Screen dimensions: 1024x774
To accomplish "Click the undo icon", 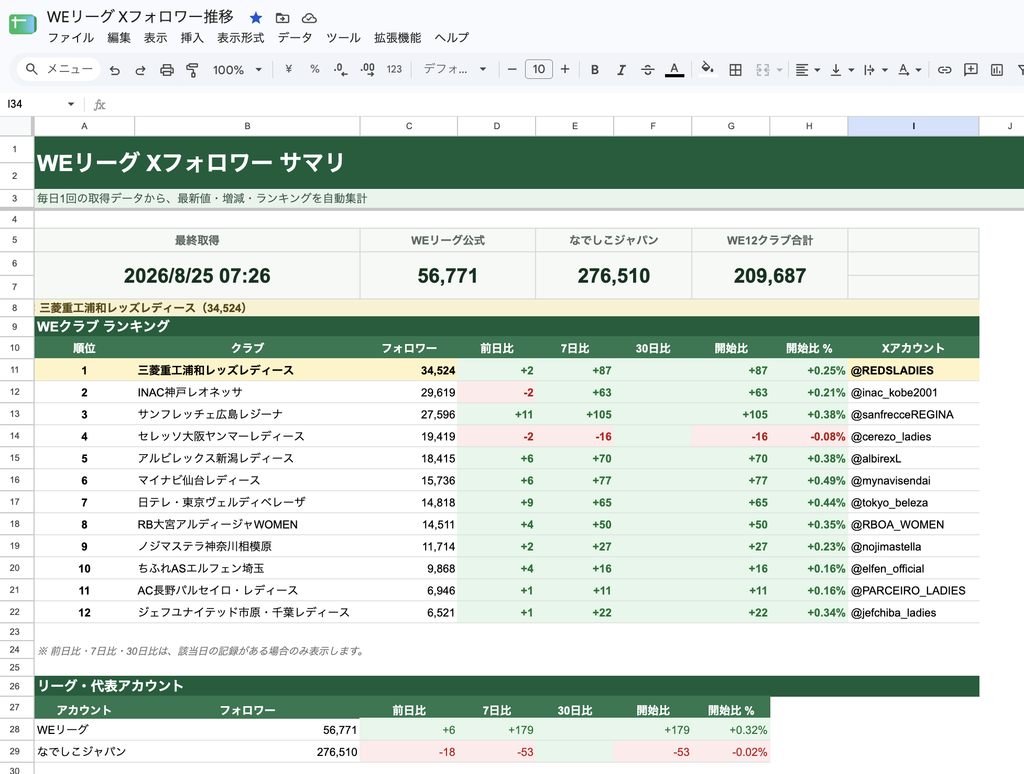I will point(115,69).
